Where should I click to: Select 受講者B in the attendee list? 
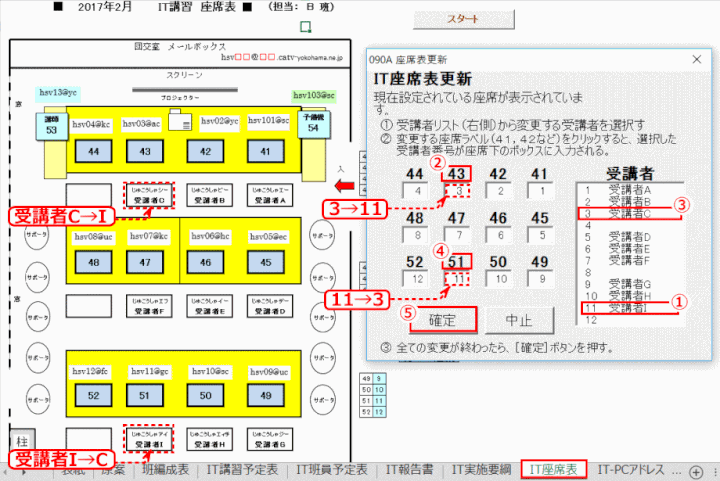pyautogui.click(x=630, y=201)
